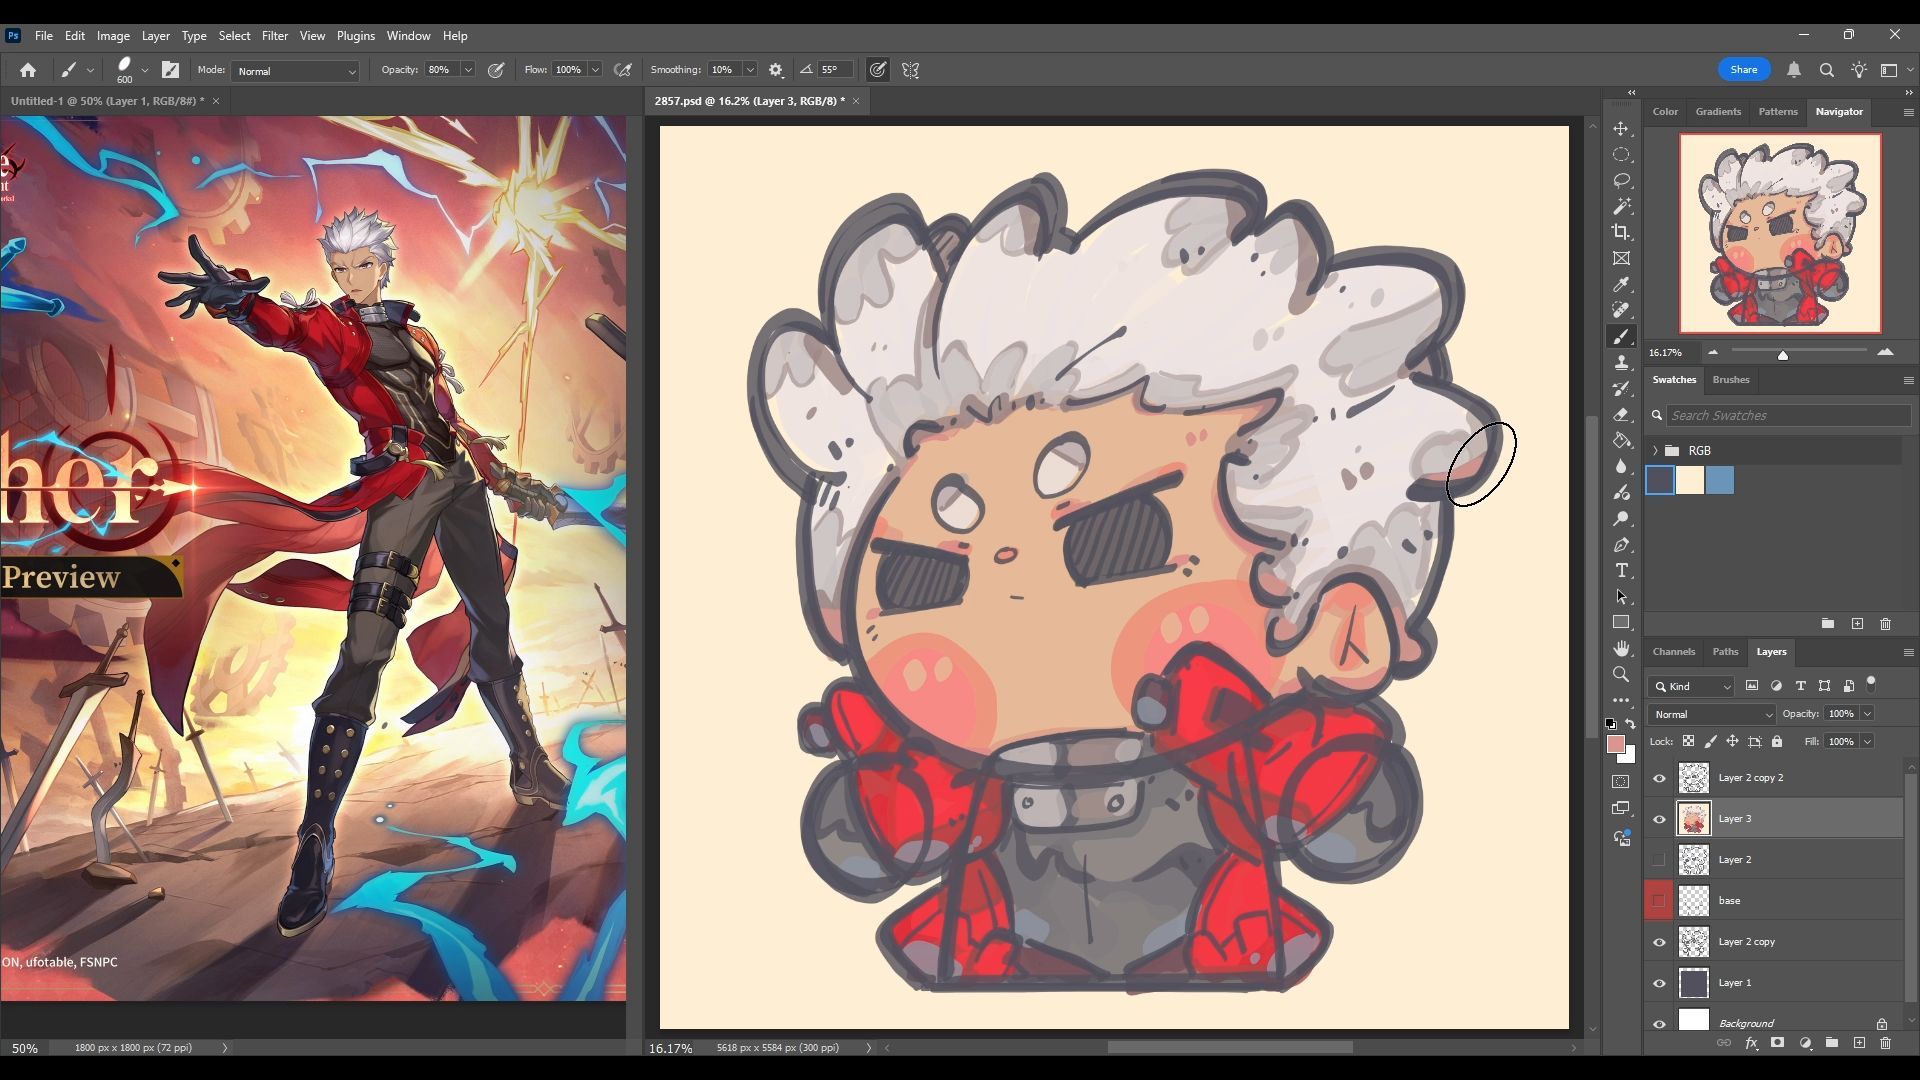Screen dimensions: 1920x1080
Task: Select the Path Selection tool
Action: tap(1621, 597)
